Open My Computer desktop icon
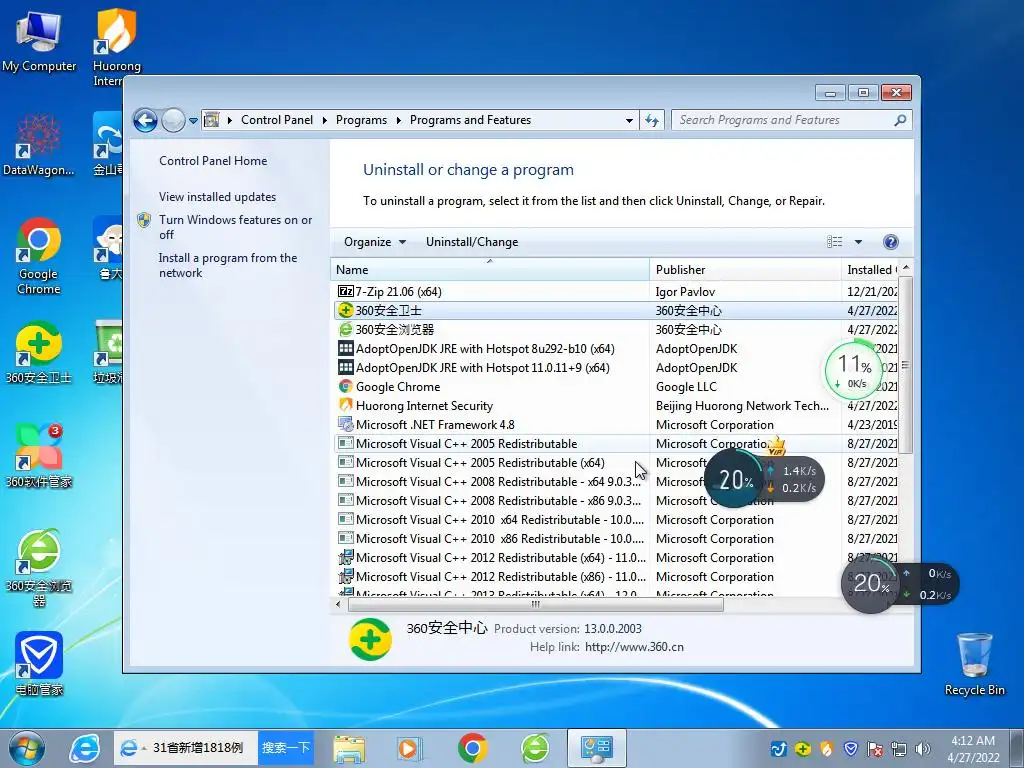The image size is (1024, 768). (x=39, y=41)
